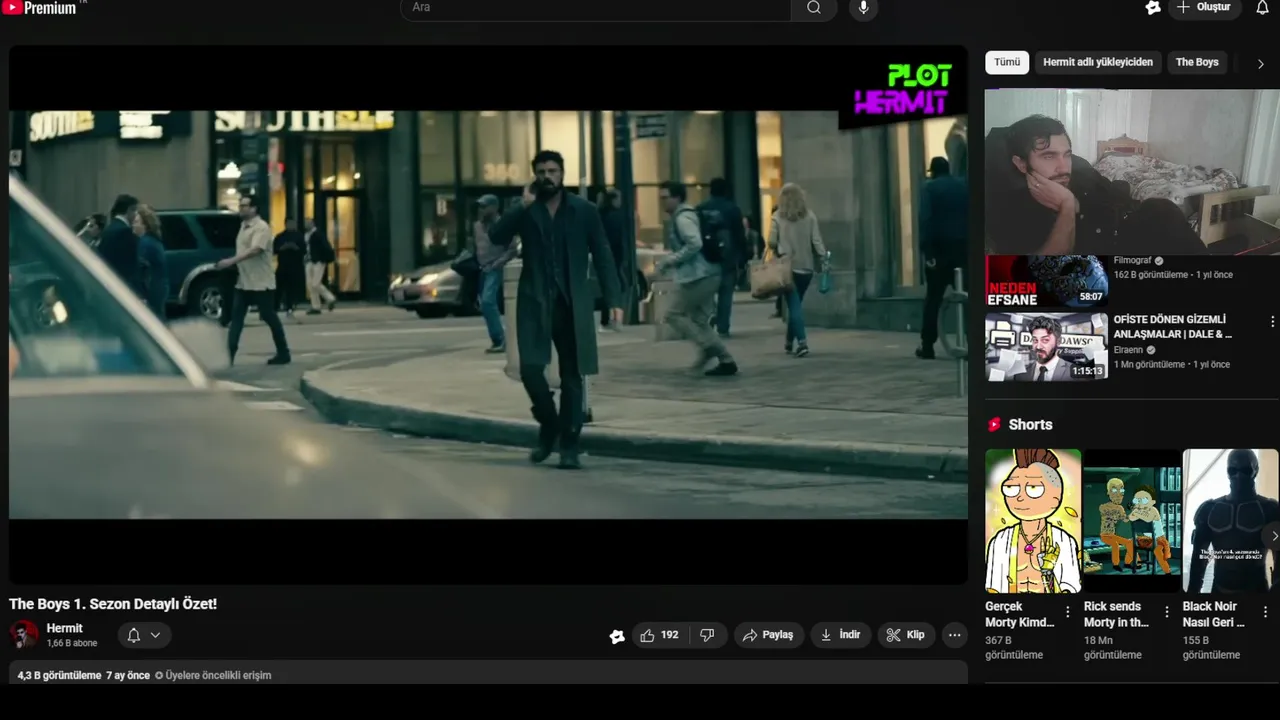Open the Elraenn channel name
The height and width of the screenshot is (720, 1280).
tap(1130, 350)
